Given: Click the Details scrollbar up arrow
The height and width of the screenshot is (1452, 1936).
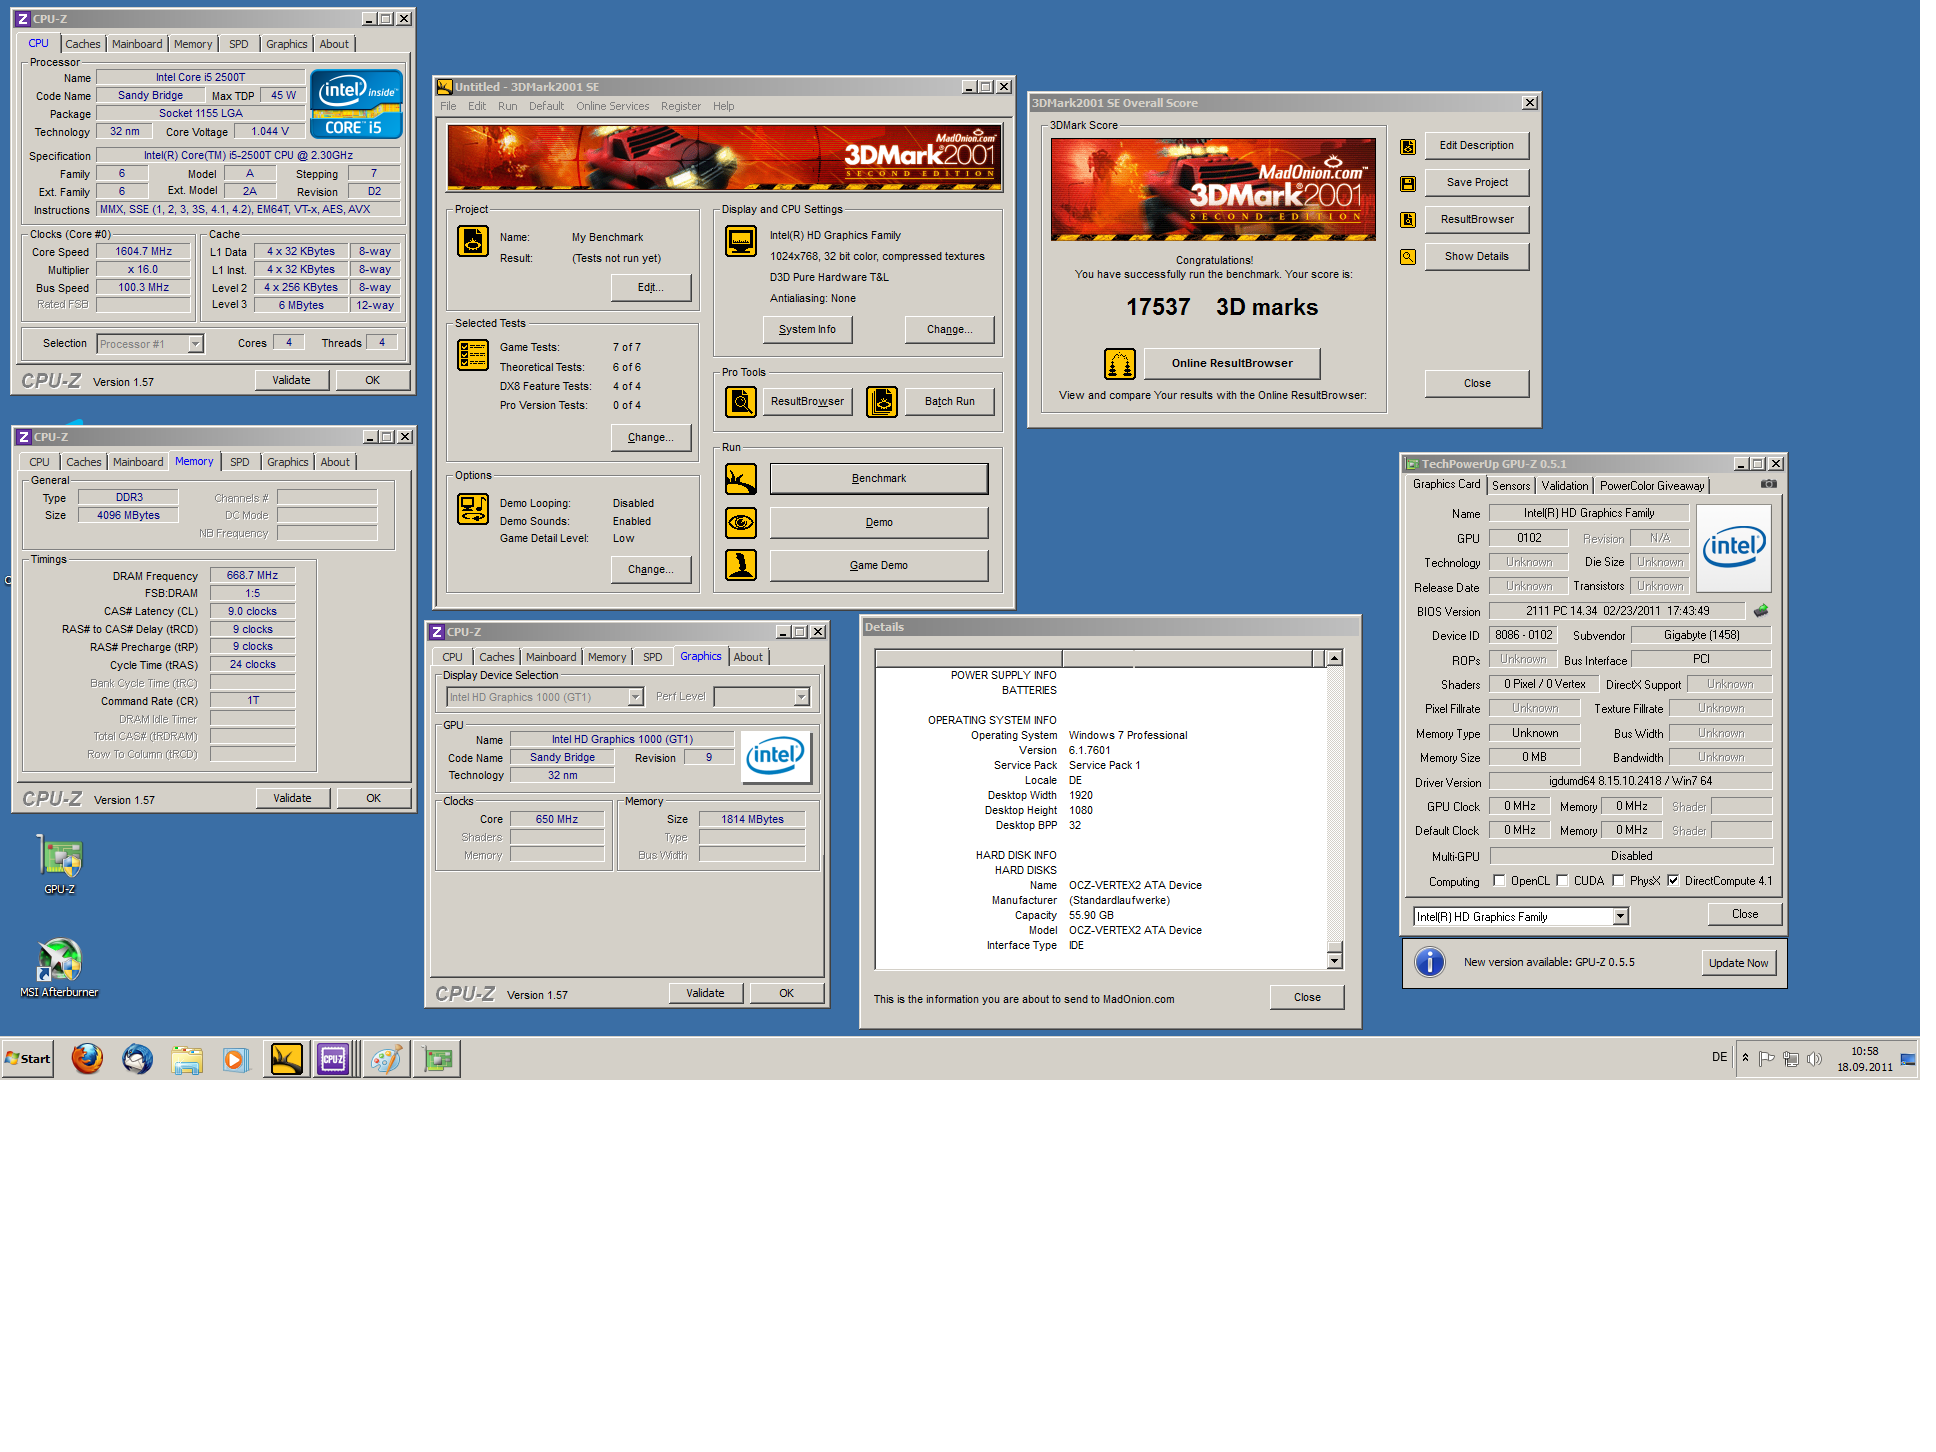Looking at the screenshot, I should coord(1334,658).
